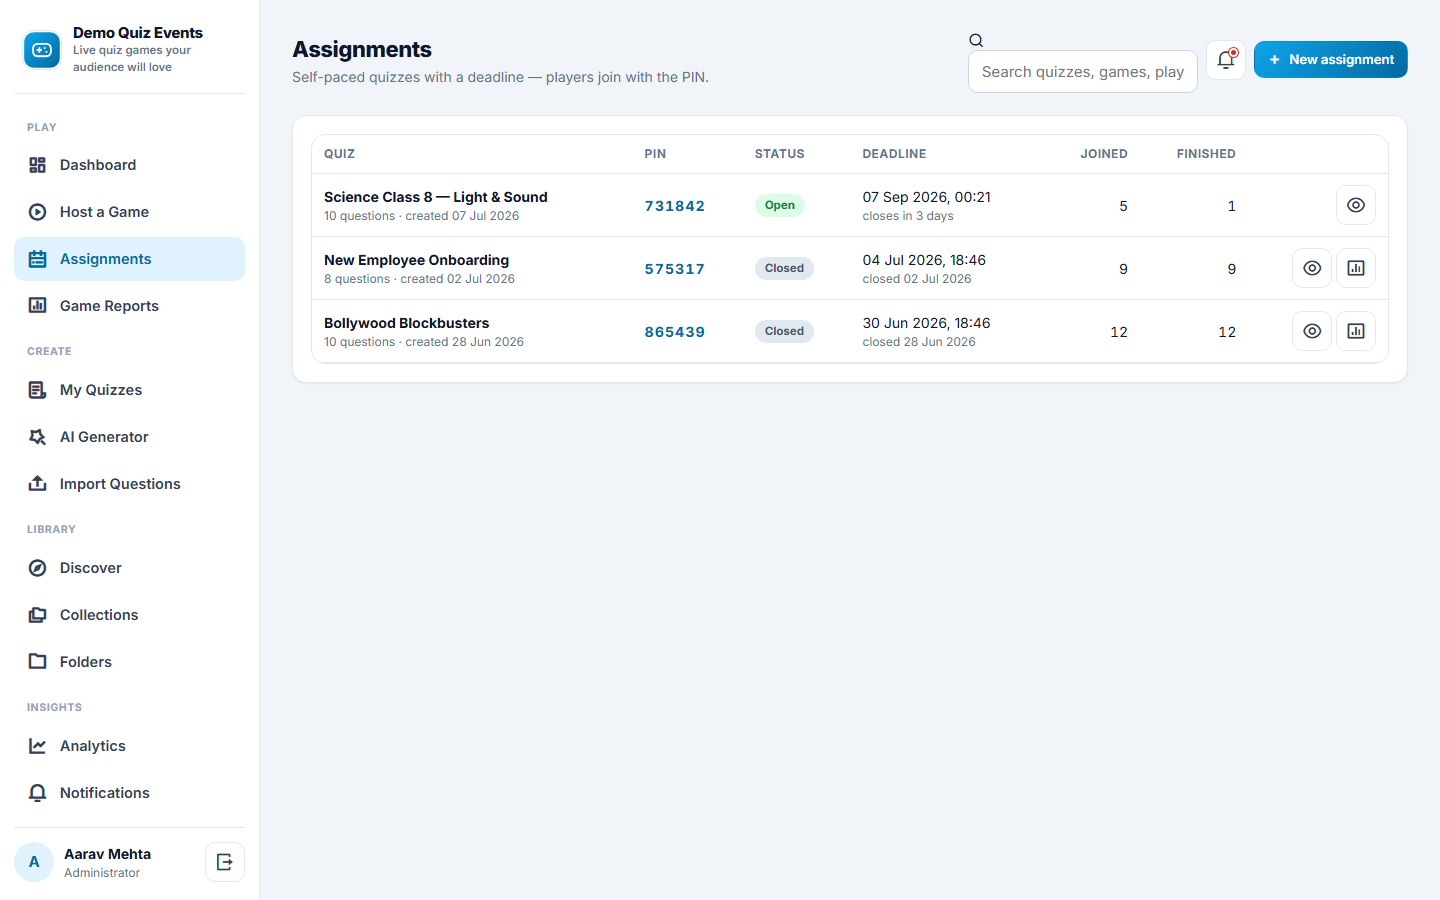Click the Open status badge
This screenshot has height=900, width=1440.
coord(780,205)
